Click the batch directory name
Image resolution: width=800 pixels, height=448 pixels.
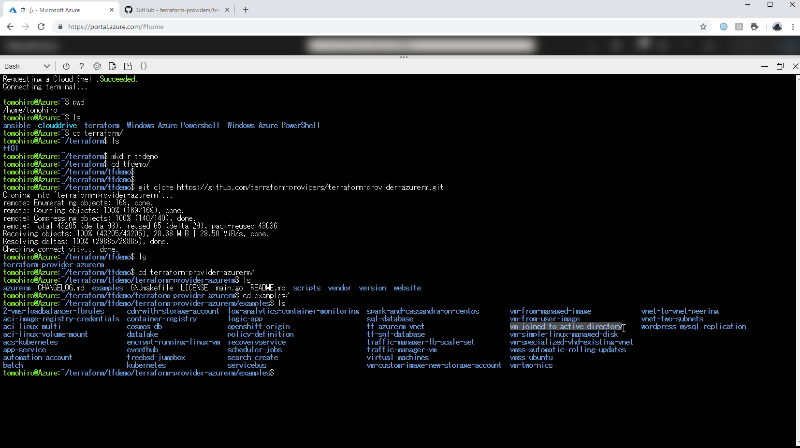[13, 365]
